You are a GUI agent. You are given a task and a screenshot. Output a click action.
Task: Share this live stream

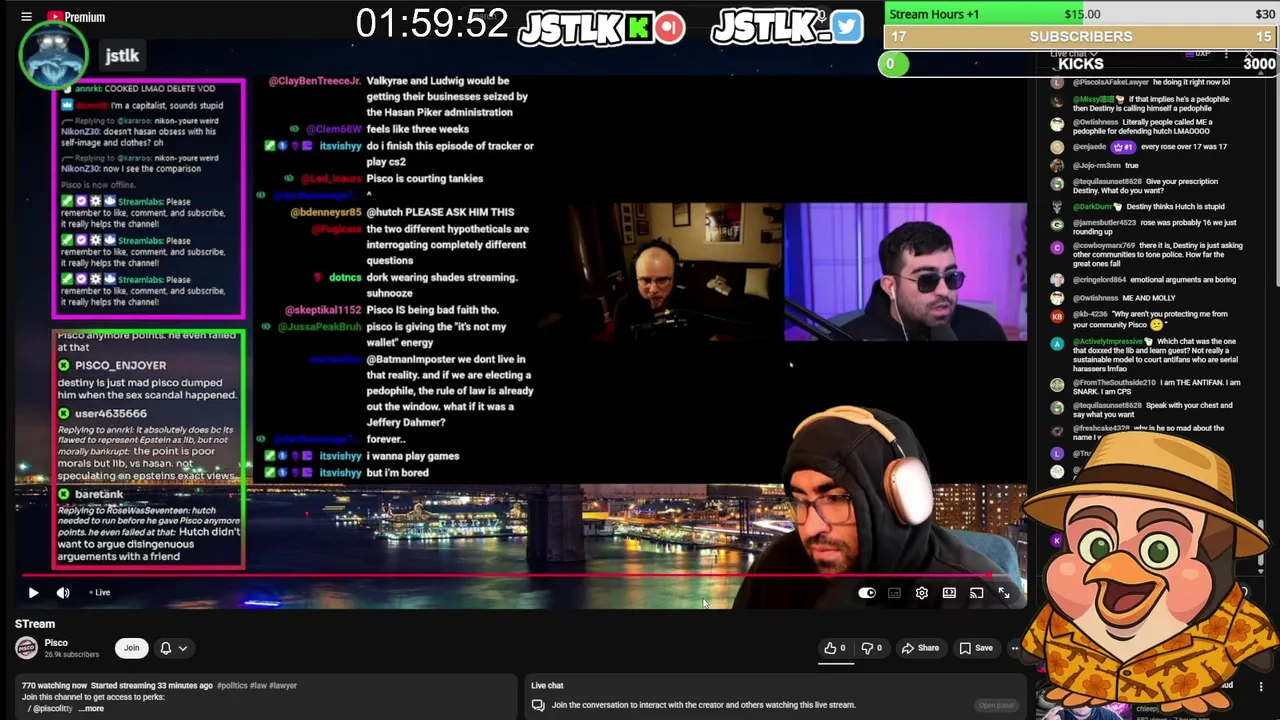920,648
